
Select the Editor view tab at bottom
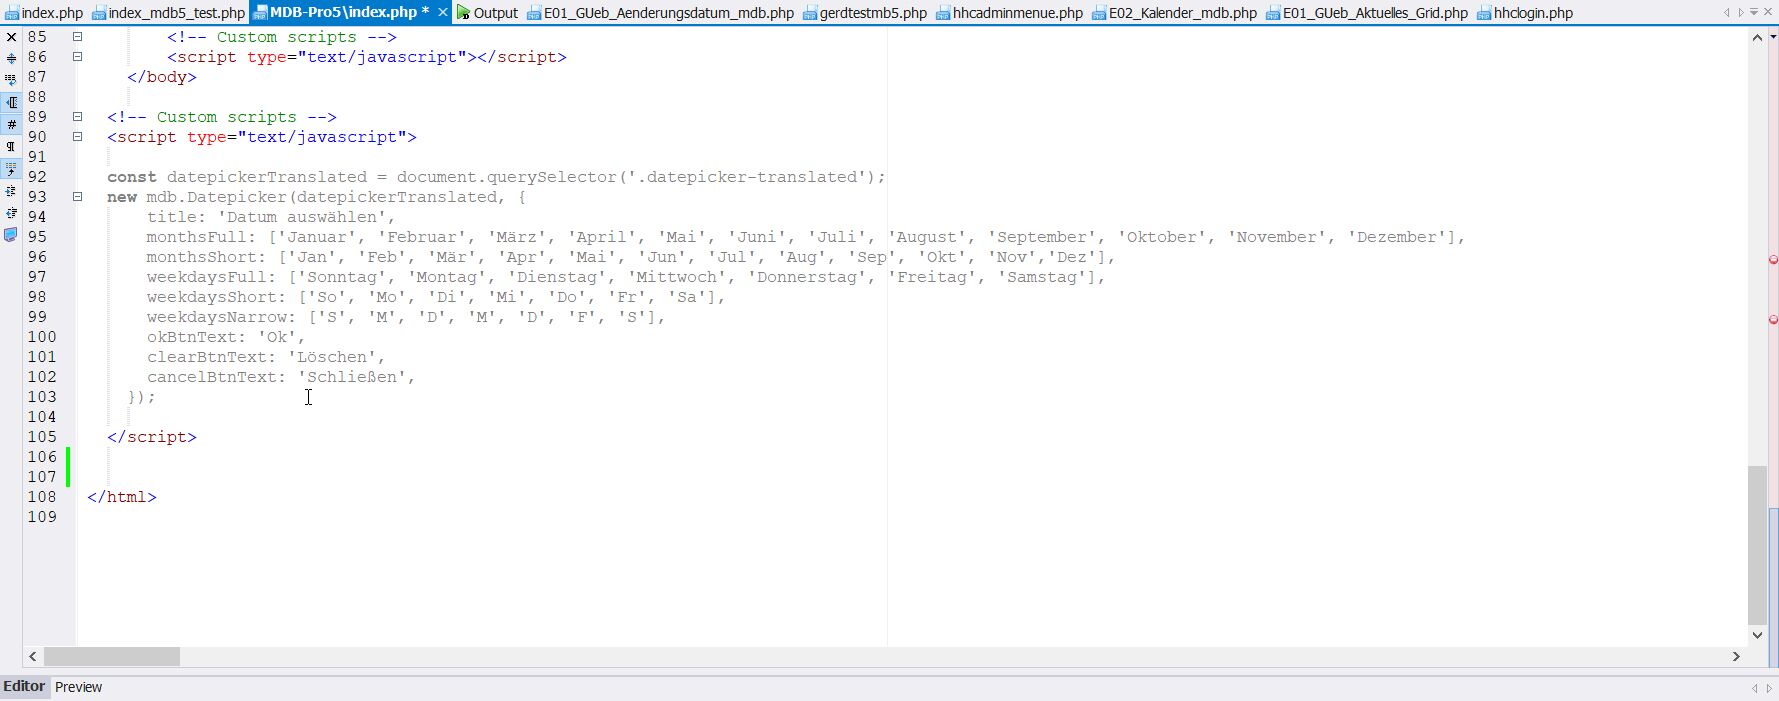pos(24,687)
